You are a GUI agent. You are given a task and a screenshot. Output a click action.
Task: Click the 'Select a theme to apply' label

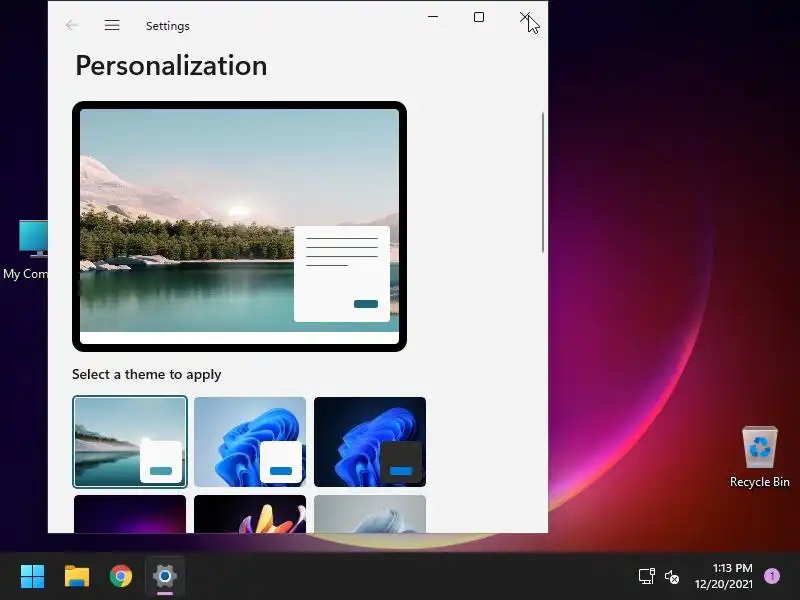[146, 374]
